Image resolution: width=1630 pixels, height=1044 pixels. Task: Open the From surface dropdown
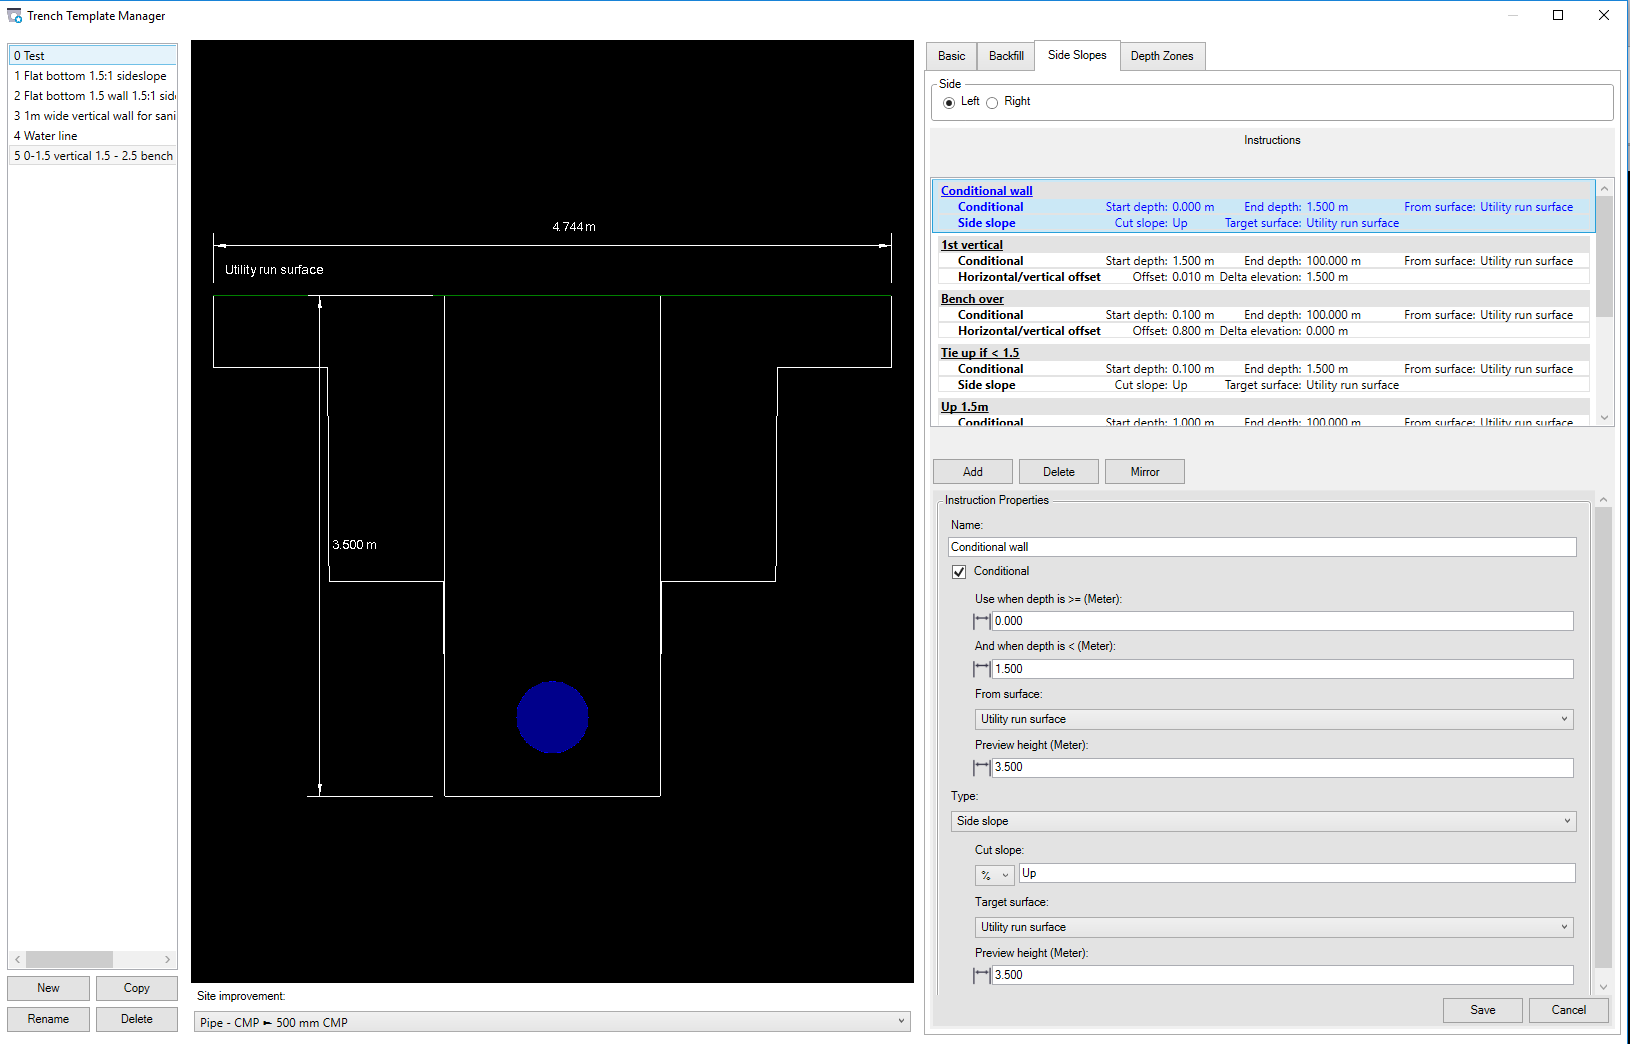1565,718
